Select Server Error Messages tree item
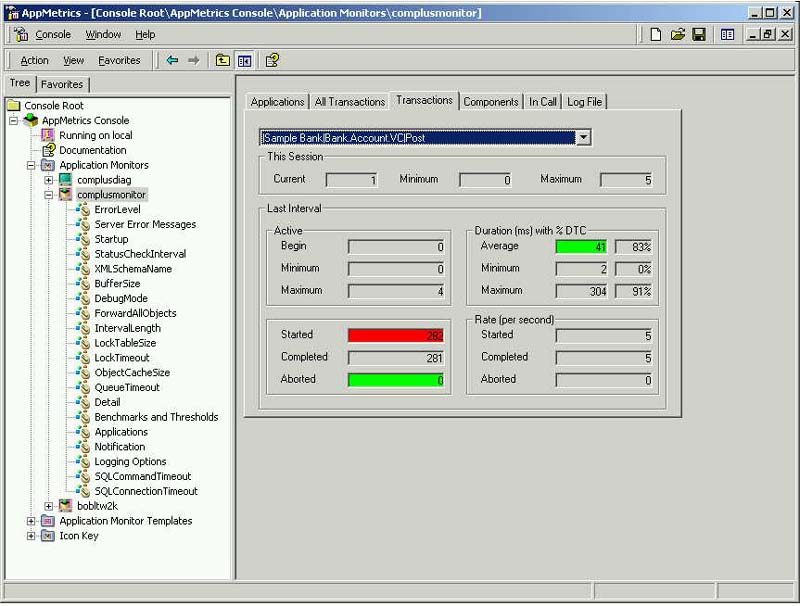This screenshot has height=606, width=800. click(x=145, y=224)
